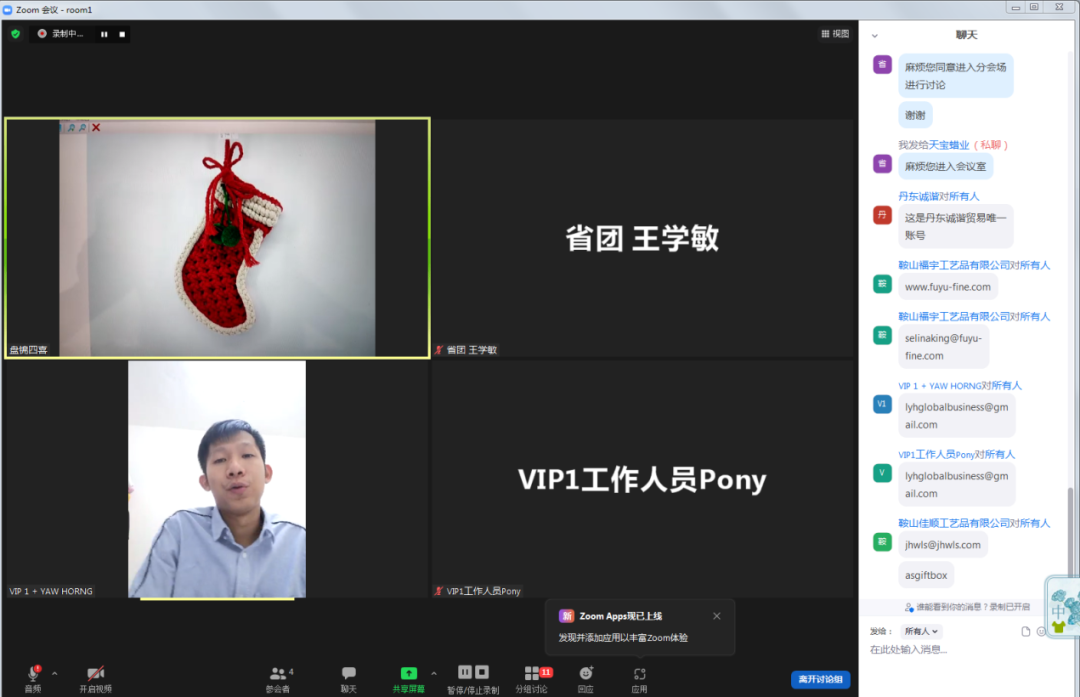Click the purple avatar beside 麻烦您进入会议室
This screenshot has height=697, width=1080.
882,163
